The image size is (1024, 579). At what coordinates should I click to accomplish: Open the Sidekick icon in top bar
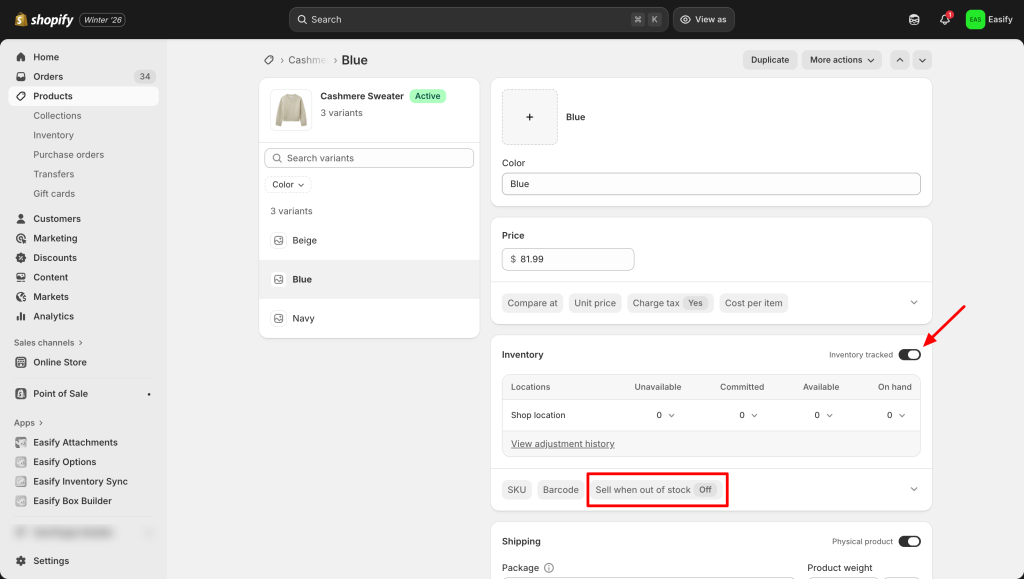click(913, 19)
